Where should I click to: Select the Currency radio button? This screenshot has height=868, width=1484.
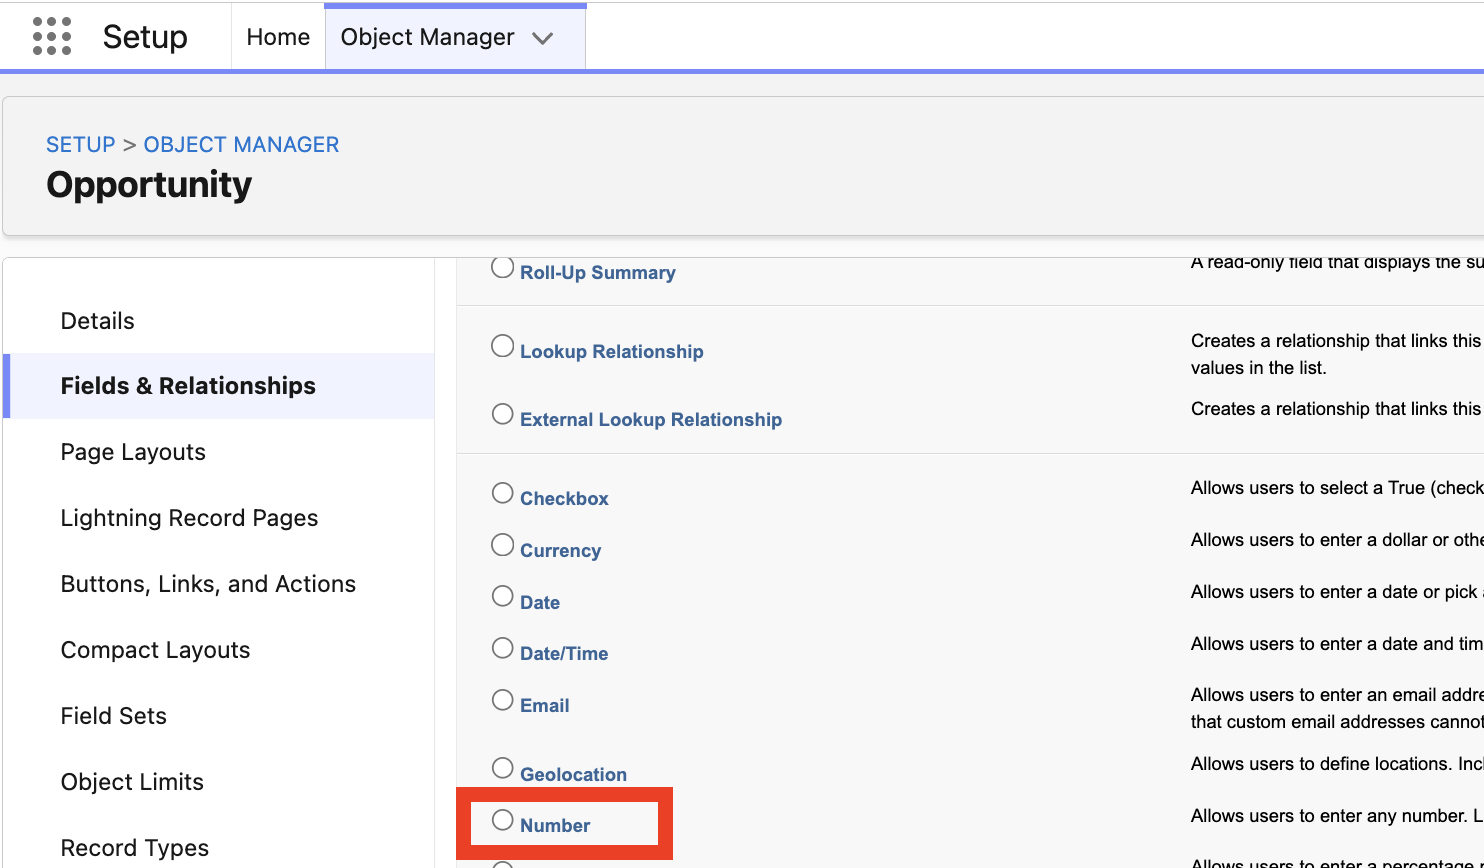503,545
